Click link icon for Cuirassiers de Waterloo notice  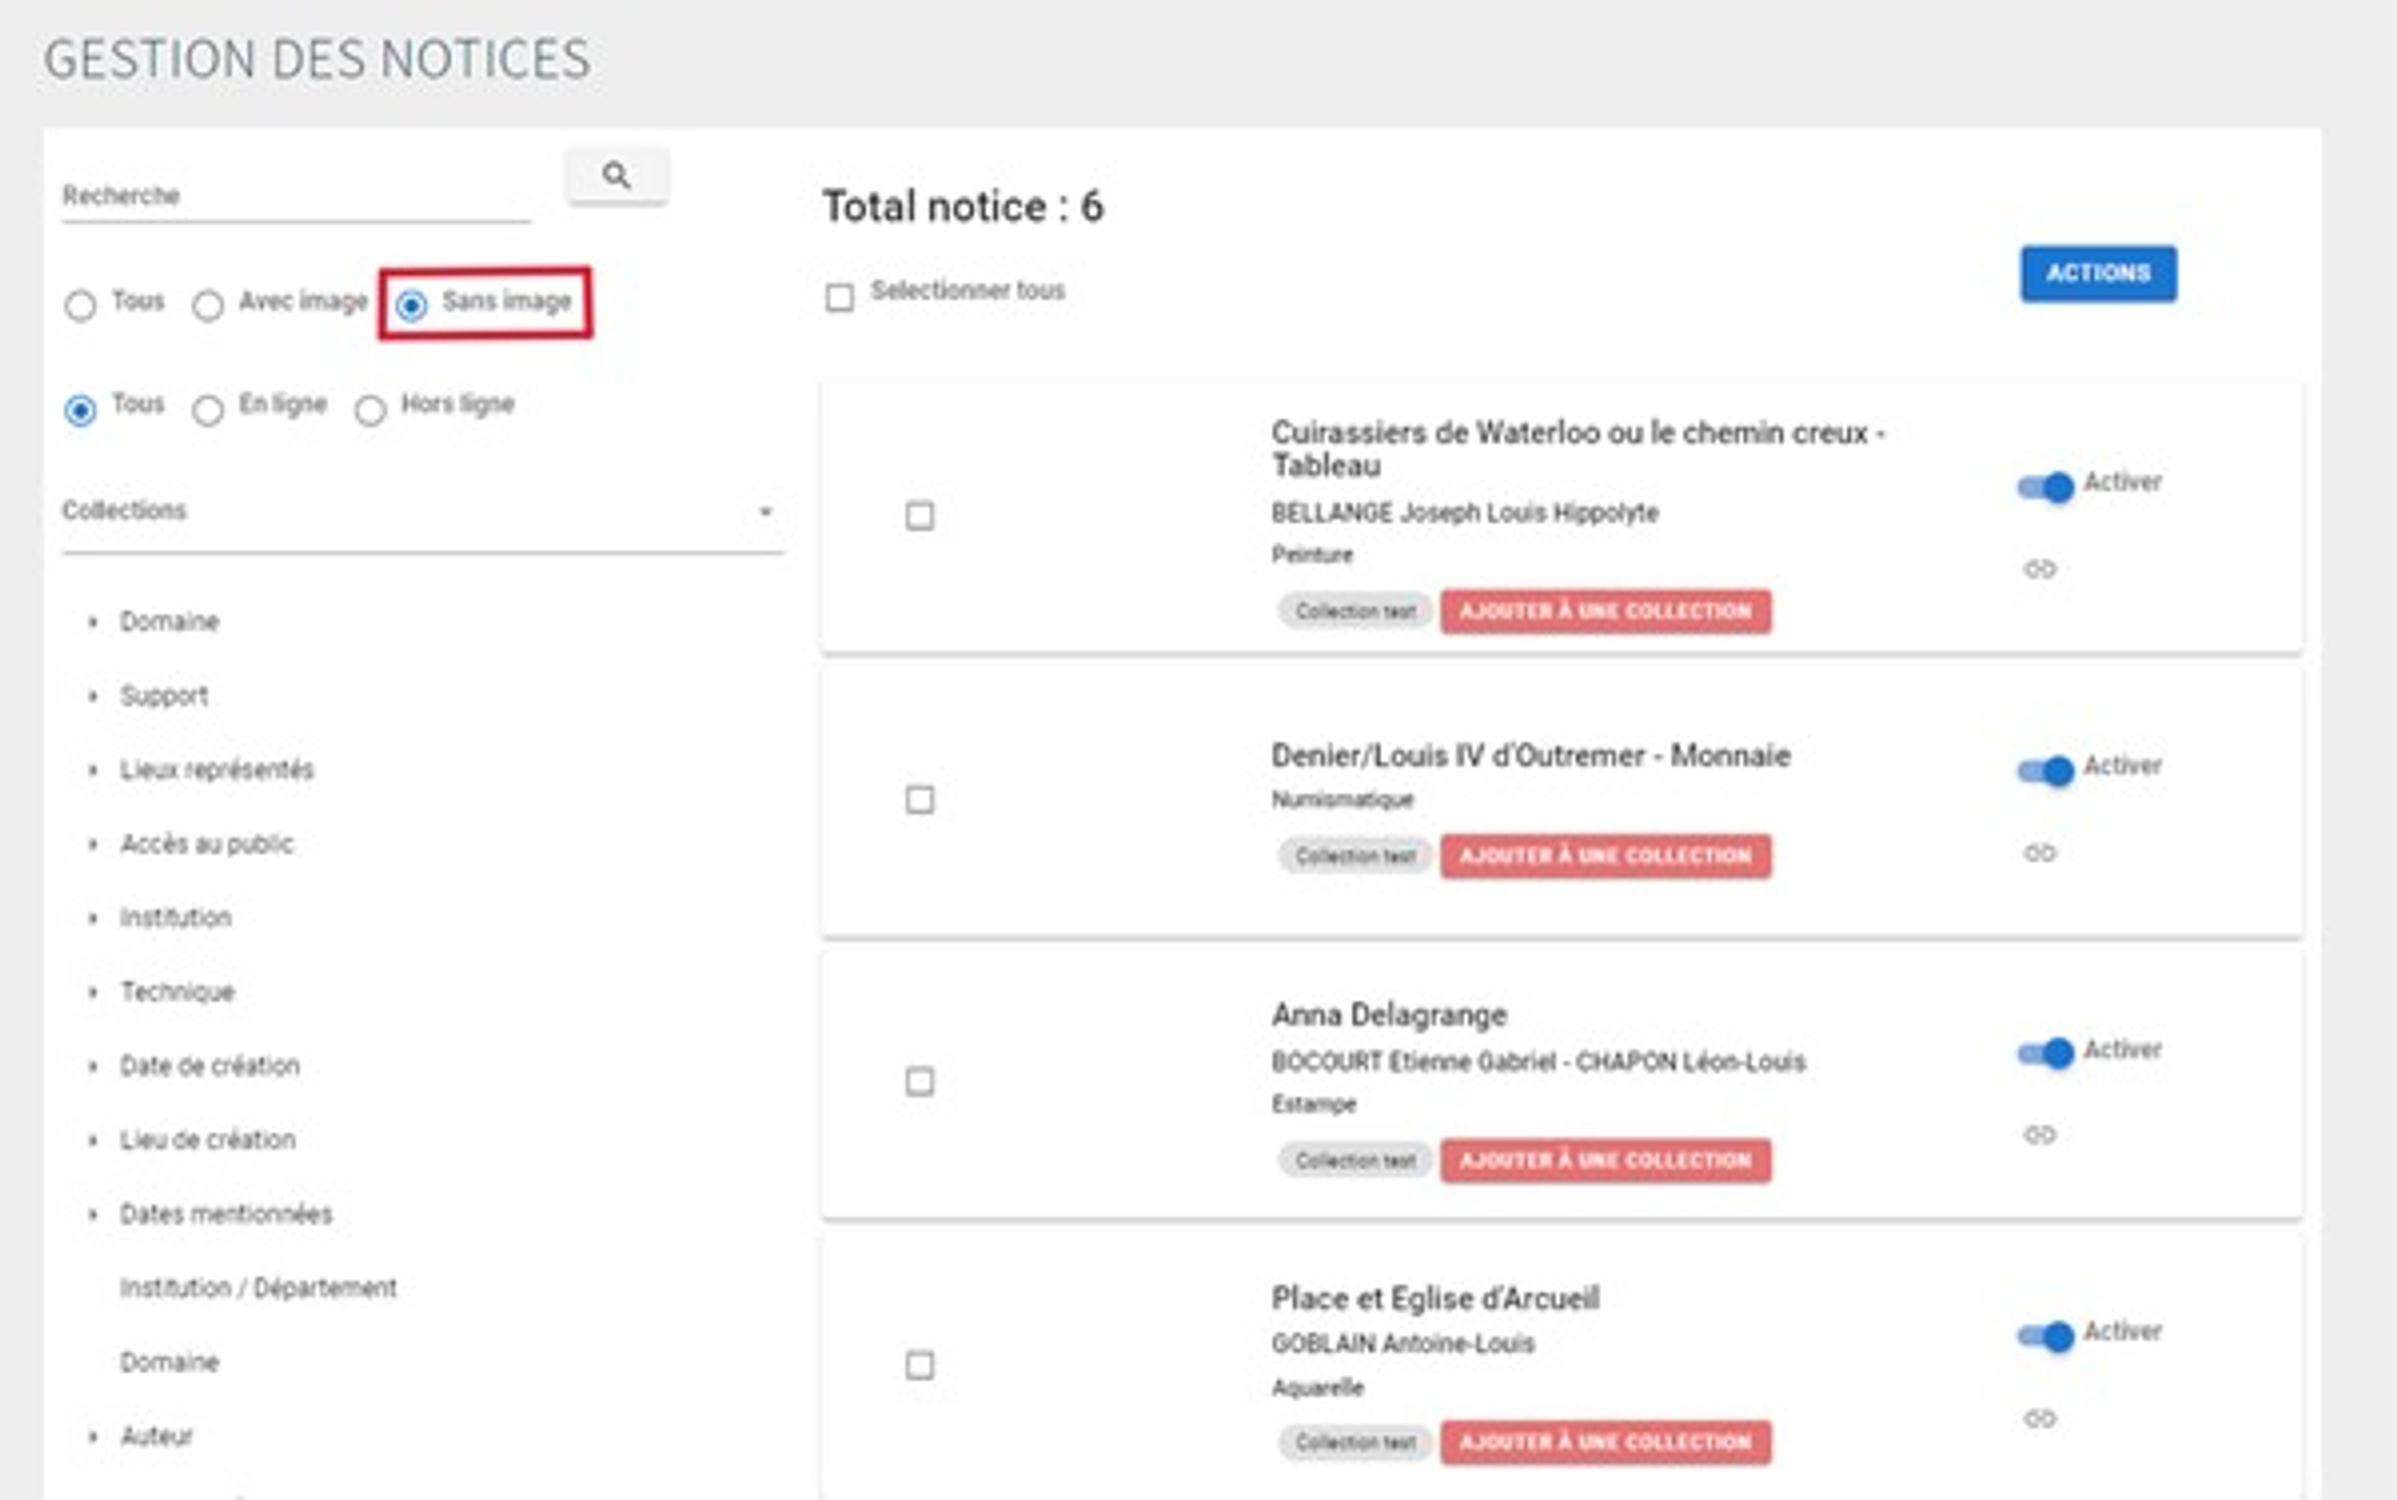(x=2039, y=570)
